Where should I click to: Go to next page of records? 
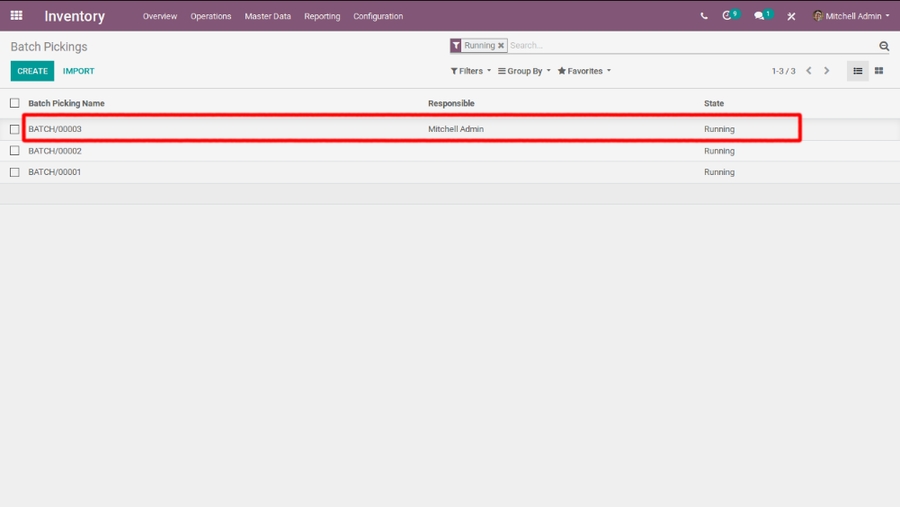827,71
